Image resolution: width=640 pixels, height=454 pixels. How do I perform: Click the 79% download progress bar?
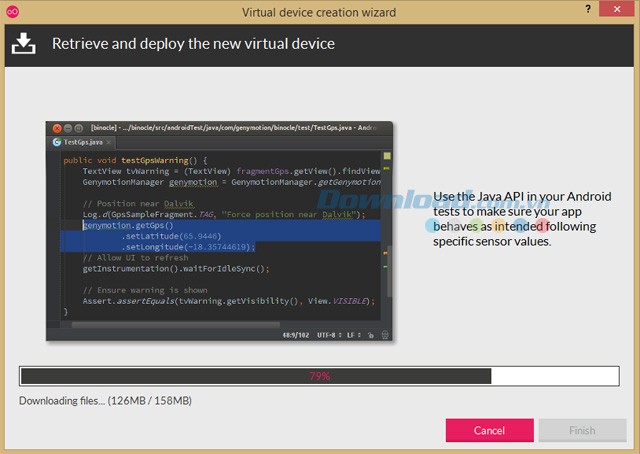point(319,376)
